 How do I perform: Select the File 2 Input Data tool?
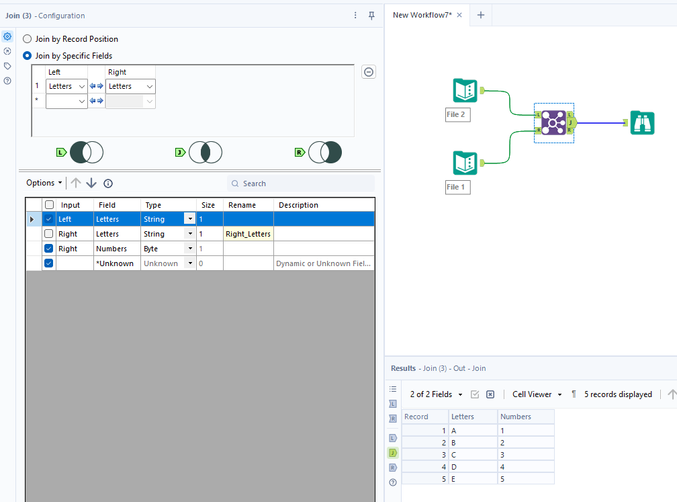[465, 90]
